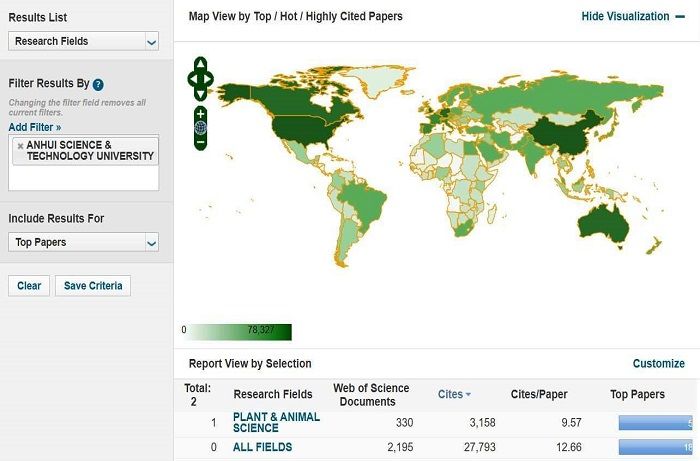Click the Add Filter link
Screen dimensions: 700x461
34,127
